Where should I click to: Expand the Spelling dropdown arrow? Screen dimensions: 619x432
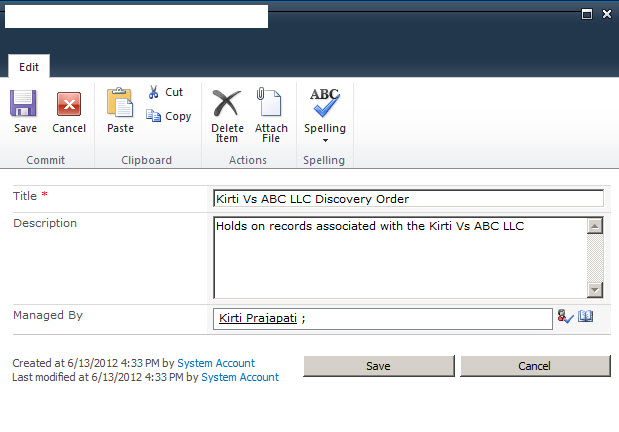tap(325, 140)
